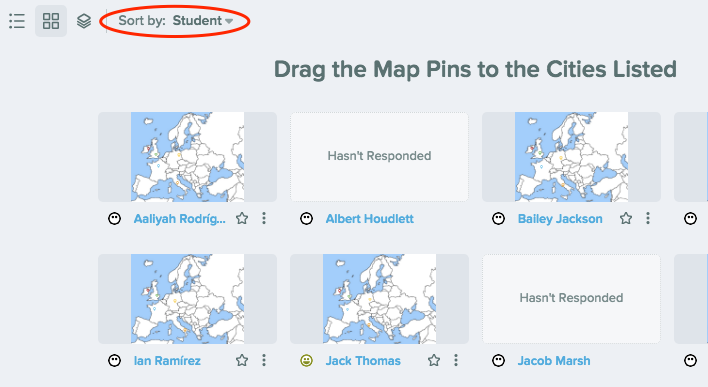Star Bailey Jackson's response
708x387 pixels.
point(626,219)
